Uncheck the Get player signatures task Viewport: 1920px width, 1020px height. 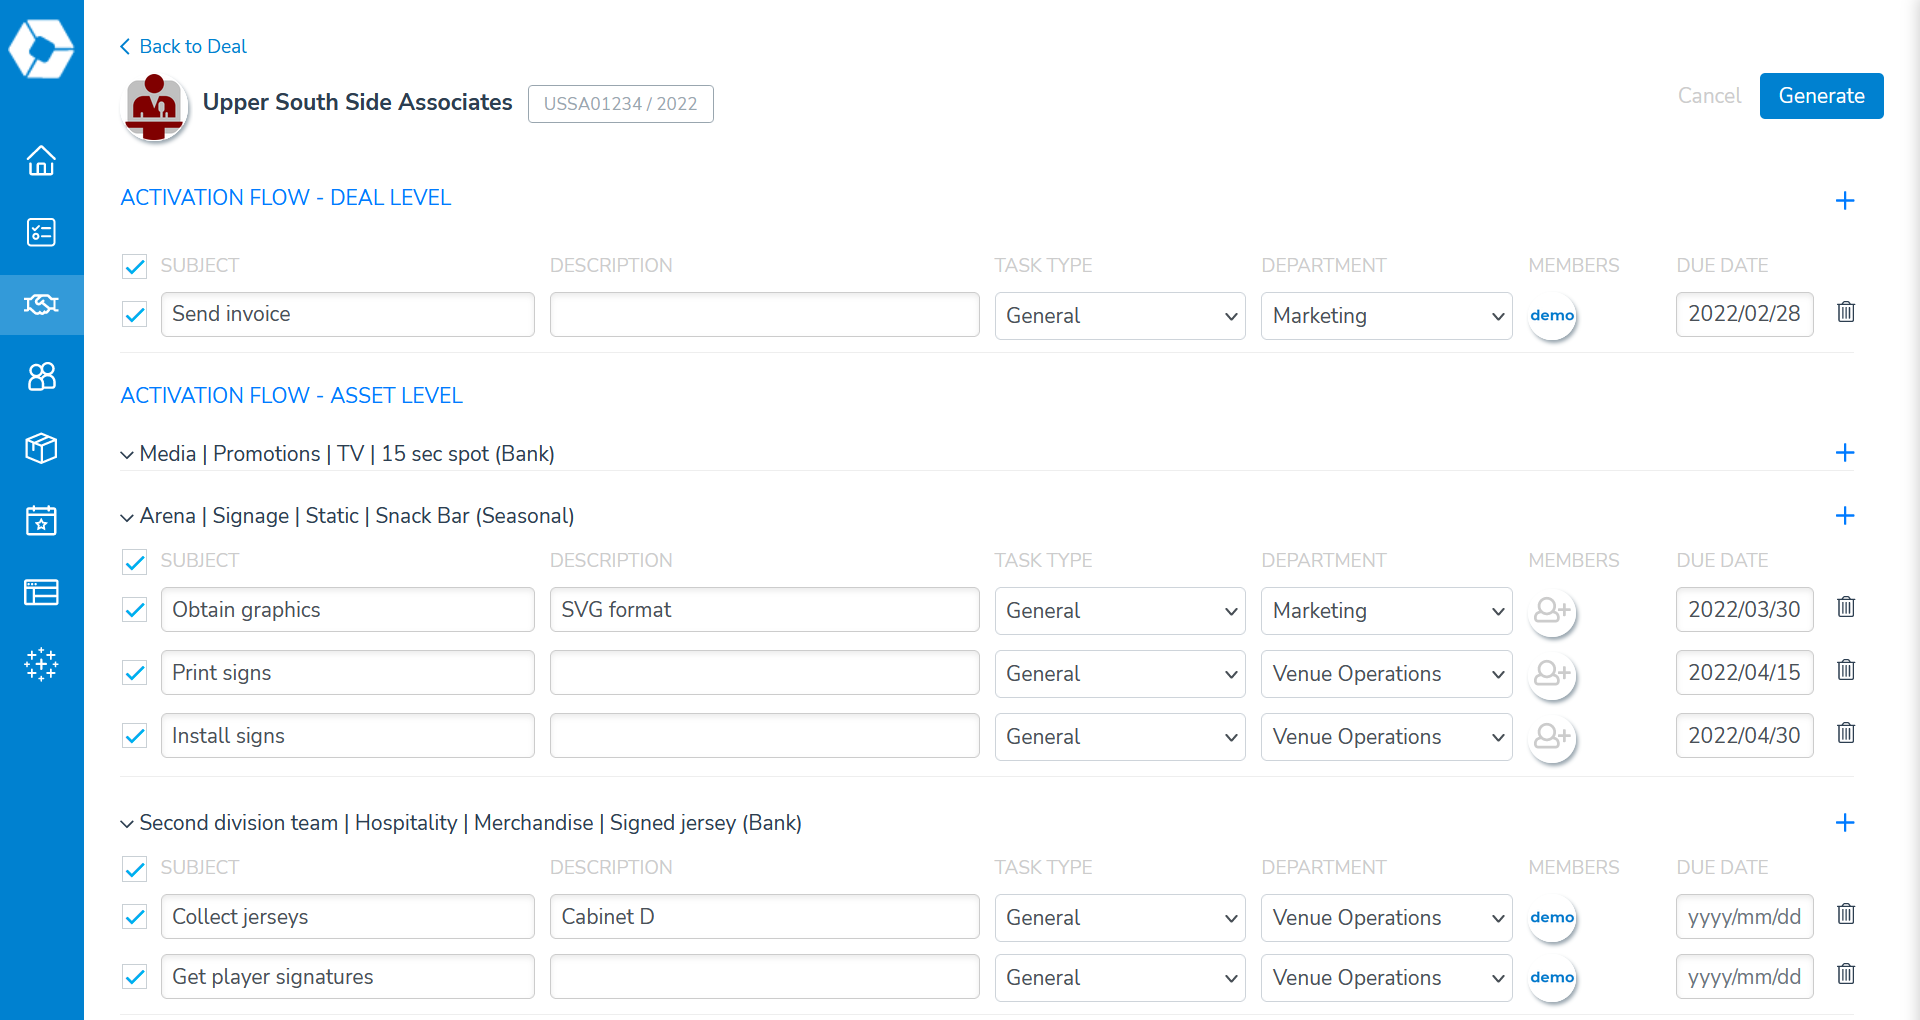134,977
